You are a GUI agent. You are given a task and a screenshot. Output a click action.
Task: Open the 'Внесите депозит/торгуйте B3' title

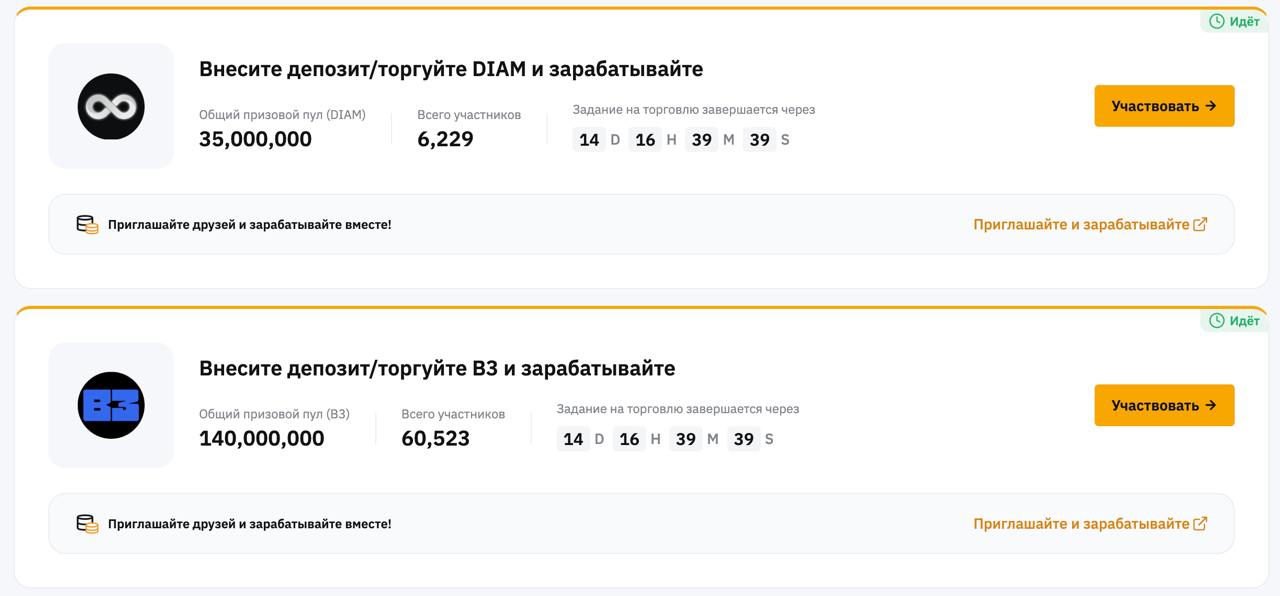pyautogui.click(x=437, y=368)
